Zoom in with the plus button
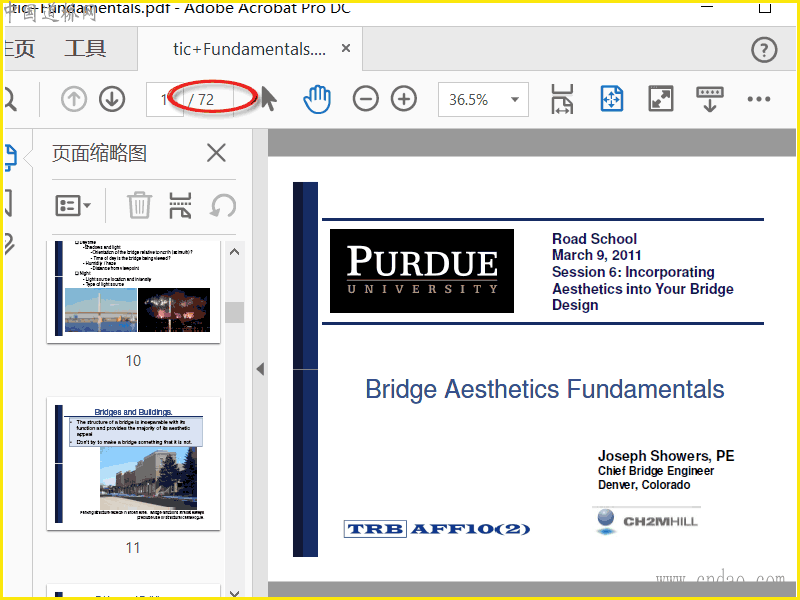 [x=404, y=99]
